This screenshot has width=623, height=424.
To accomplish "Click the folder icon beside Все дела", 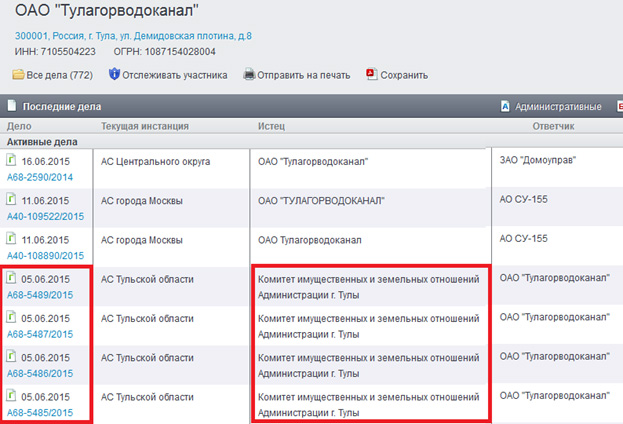I will coord(18,75).
